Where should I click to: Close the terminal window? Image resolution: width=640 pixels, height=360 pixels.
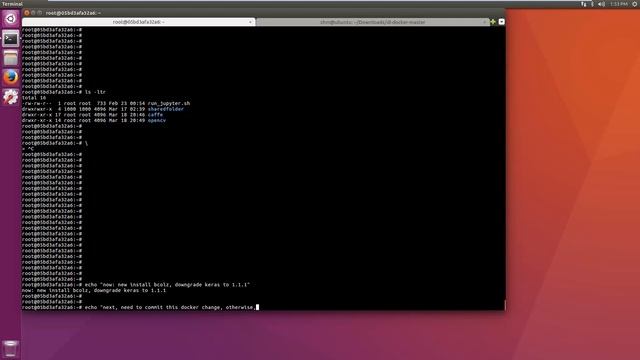click(27, 13)
